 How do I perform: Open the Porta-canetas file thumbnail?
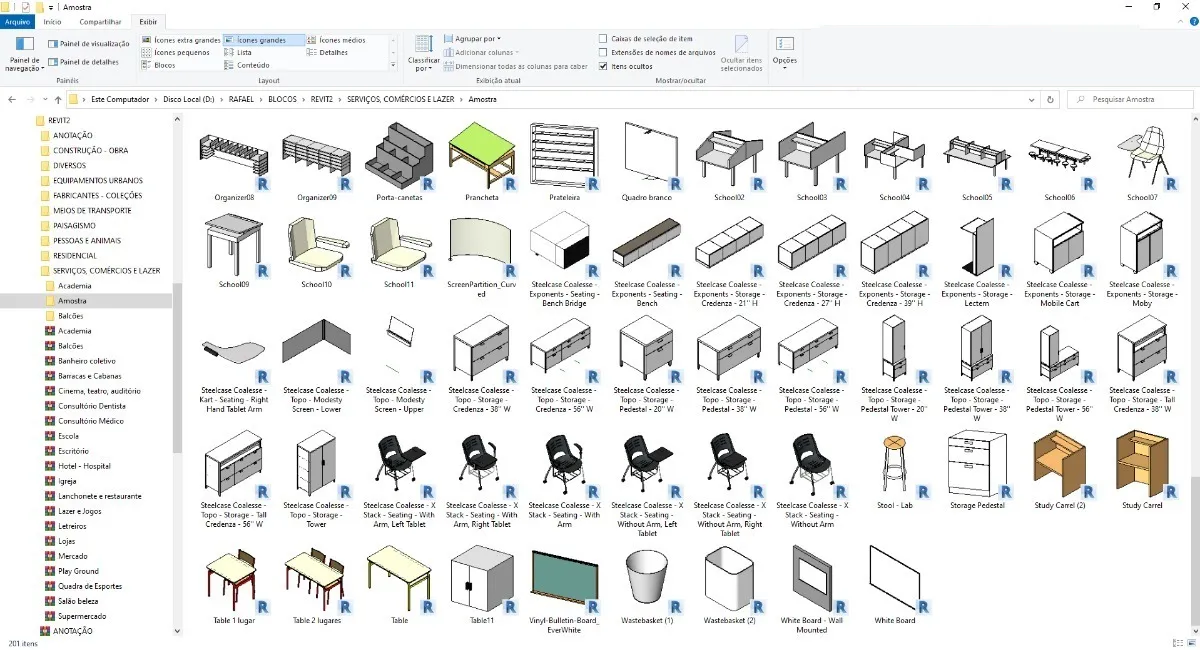click(x=399, y=163)
